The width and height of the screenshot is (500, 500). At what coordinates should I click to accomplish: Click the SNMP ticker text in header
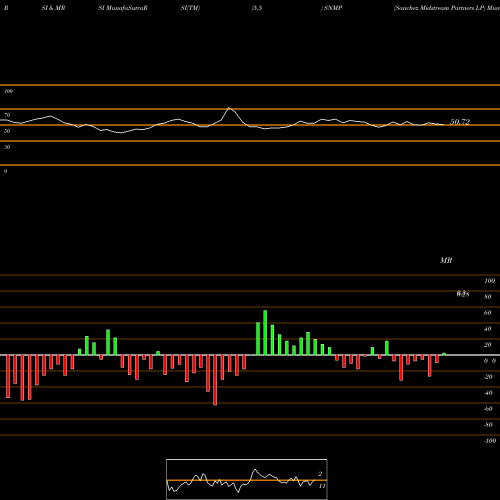(x=333, y=8)
